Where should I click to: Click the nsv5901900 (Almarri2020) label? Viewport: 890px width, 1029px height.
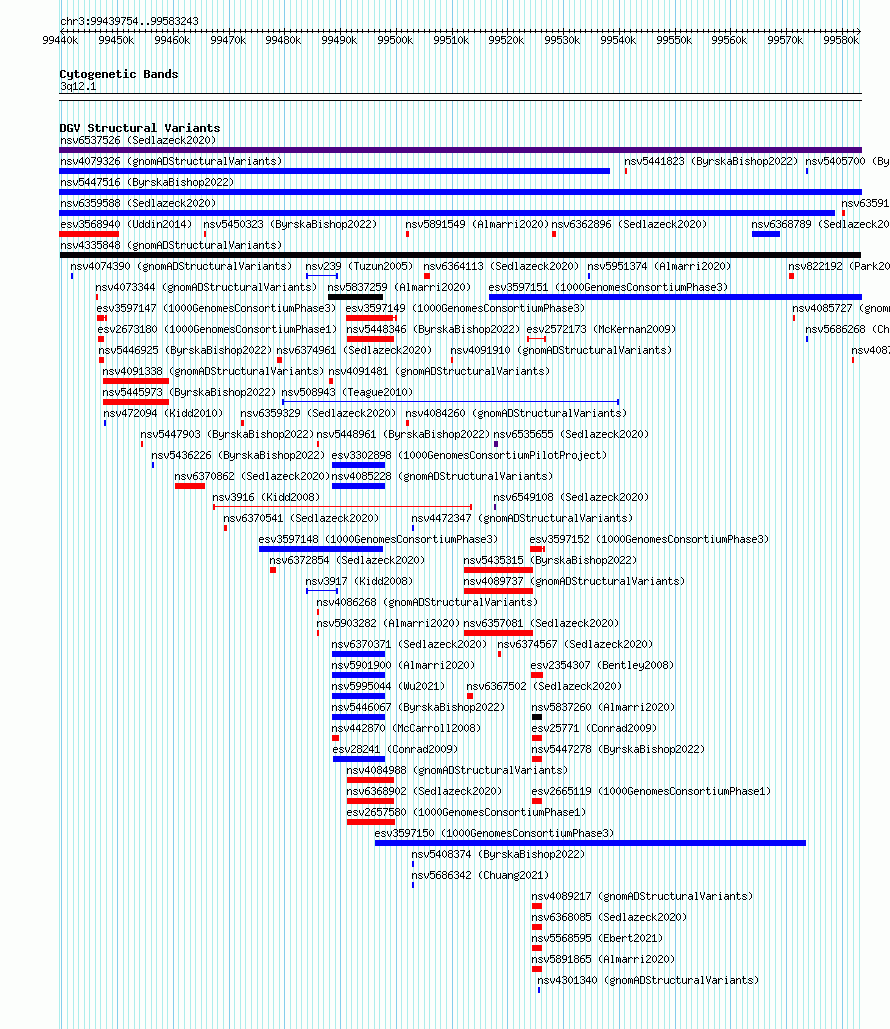[x=403, y=665]
